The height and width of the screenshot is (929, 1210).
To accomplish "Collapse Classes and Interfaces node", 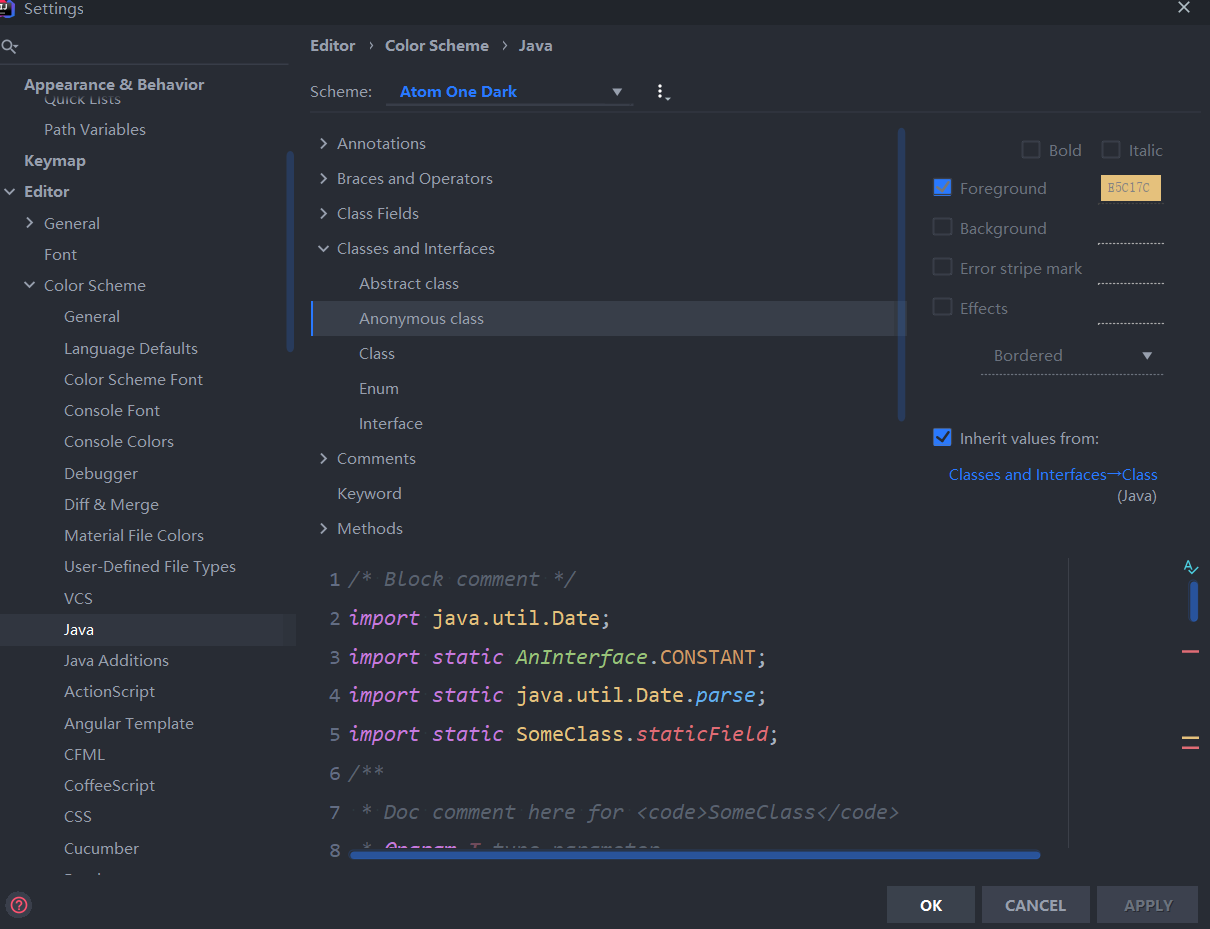I will click(x=324, y=249).
